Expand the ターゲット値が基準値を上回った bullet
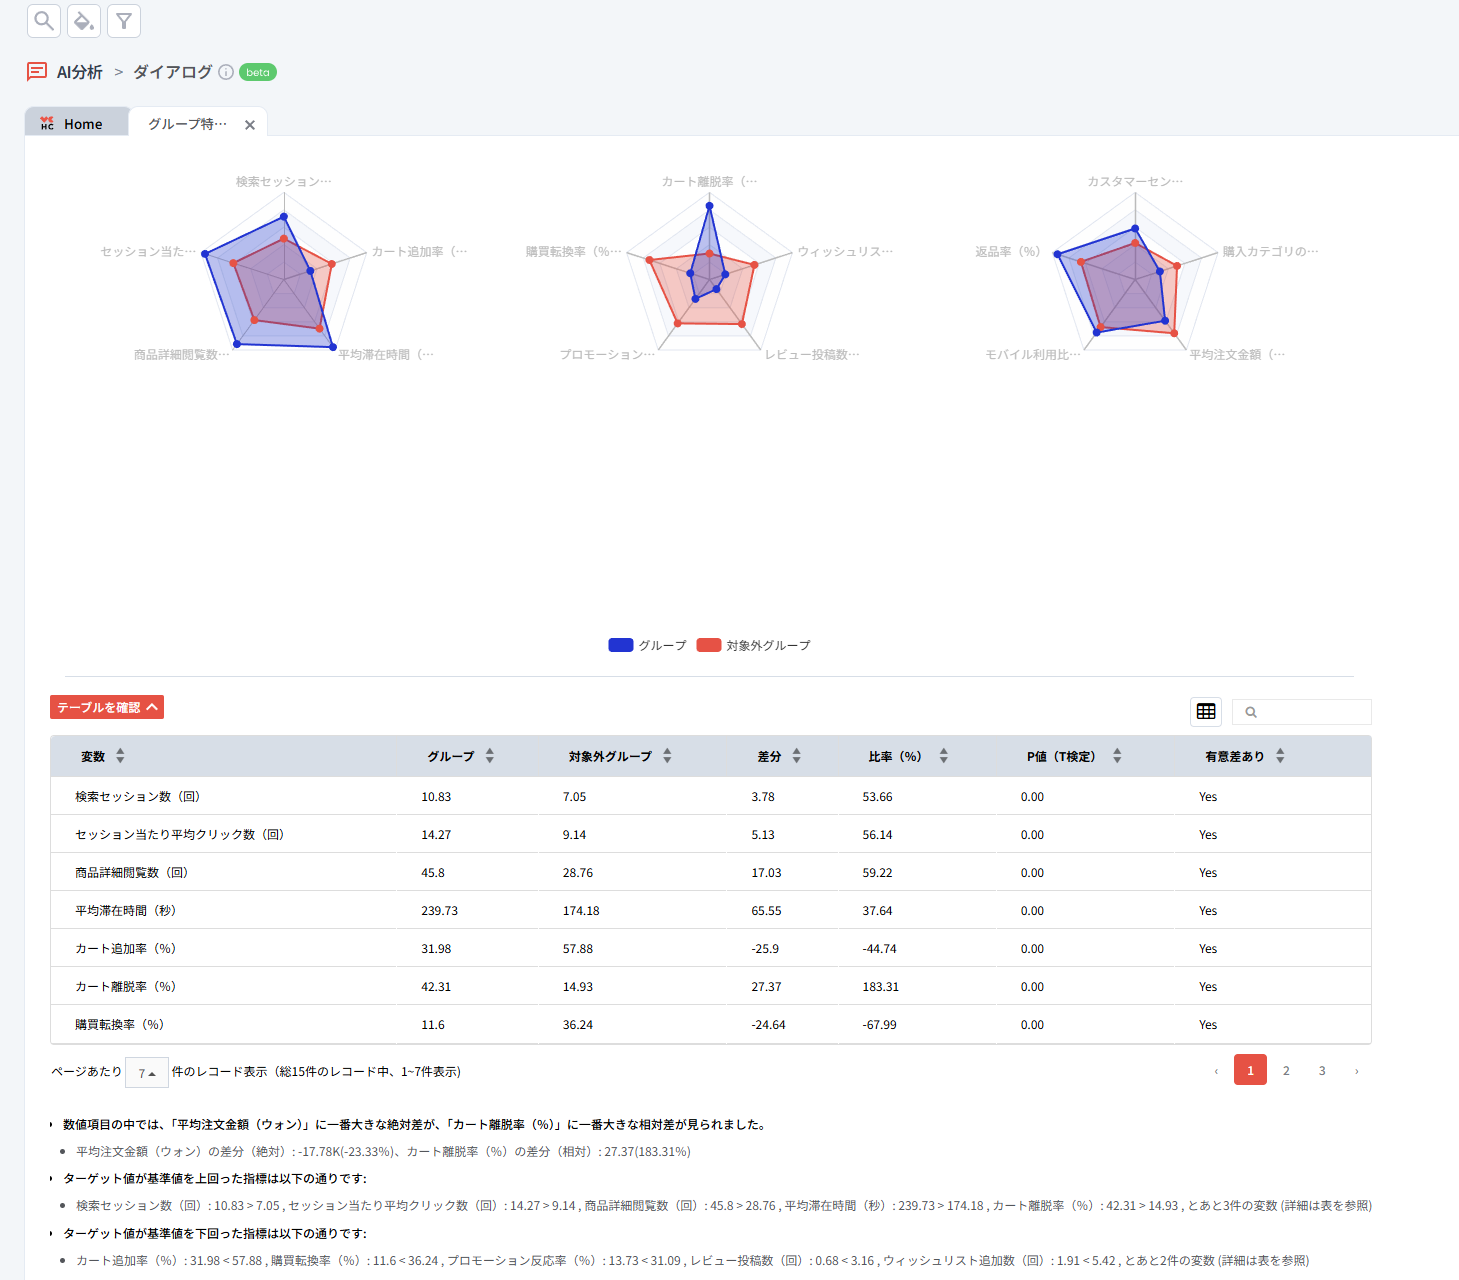The image size is (1459, 1280). pyautogui.click(x=52, y=1179)
